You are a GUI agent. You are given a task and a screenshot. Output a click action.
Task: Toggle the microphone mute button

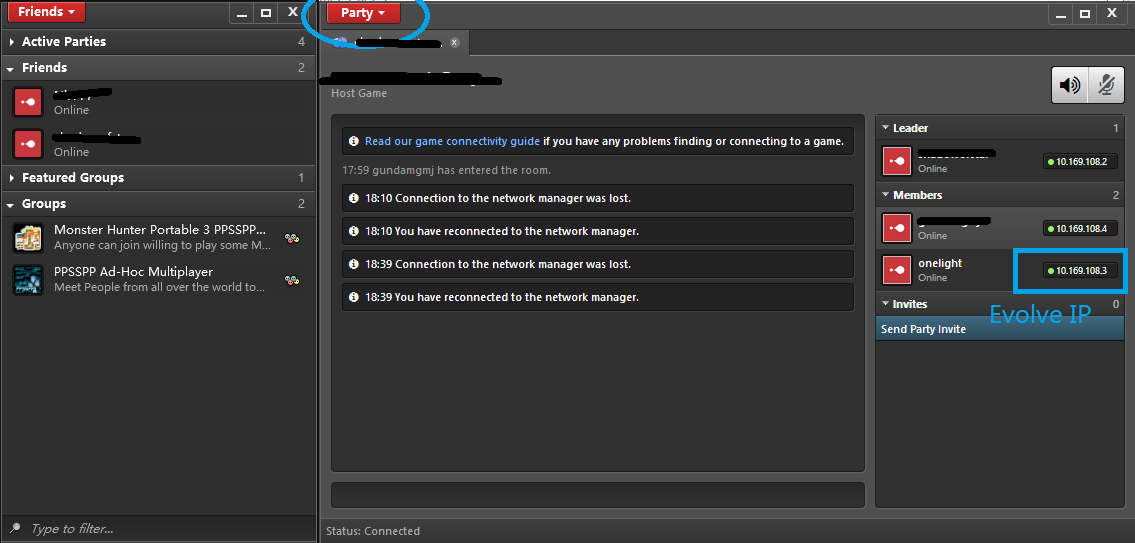point(1104,86)
